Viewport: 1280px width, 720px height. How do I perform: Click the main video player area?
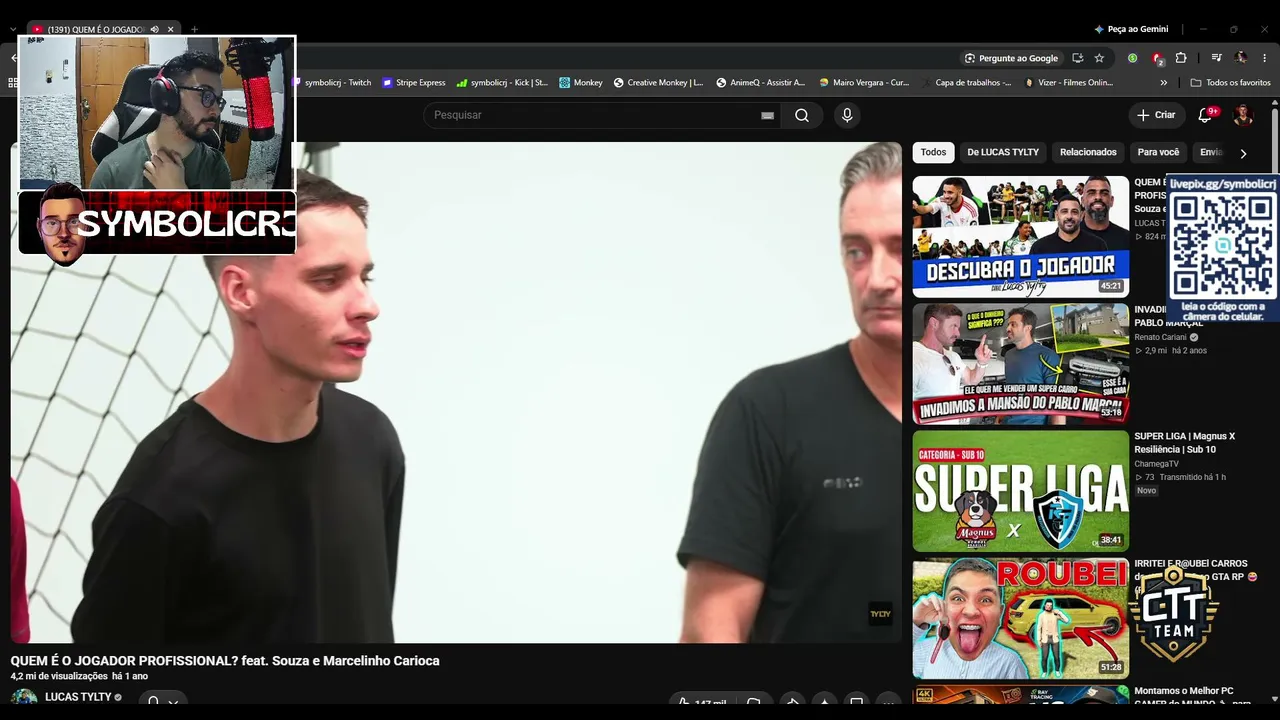coord(456,392)
